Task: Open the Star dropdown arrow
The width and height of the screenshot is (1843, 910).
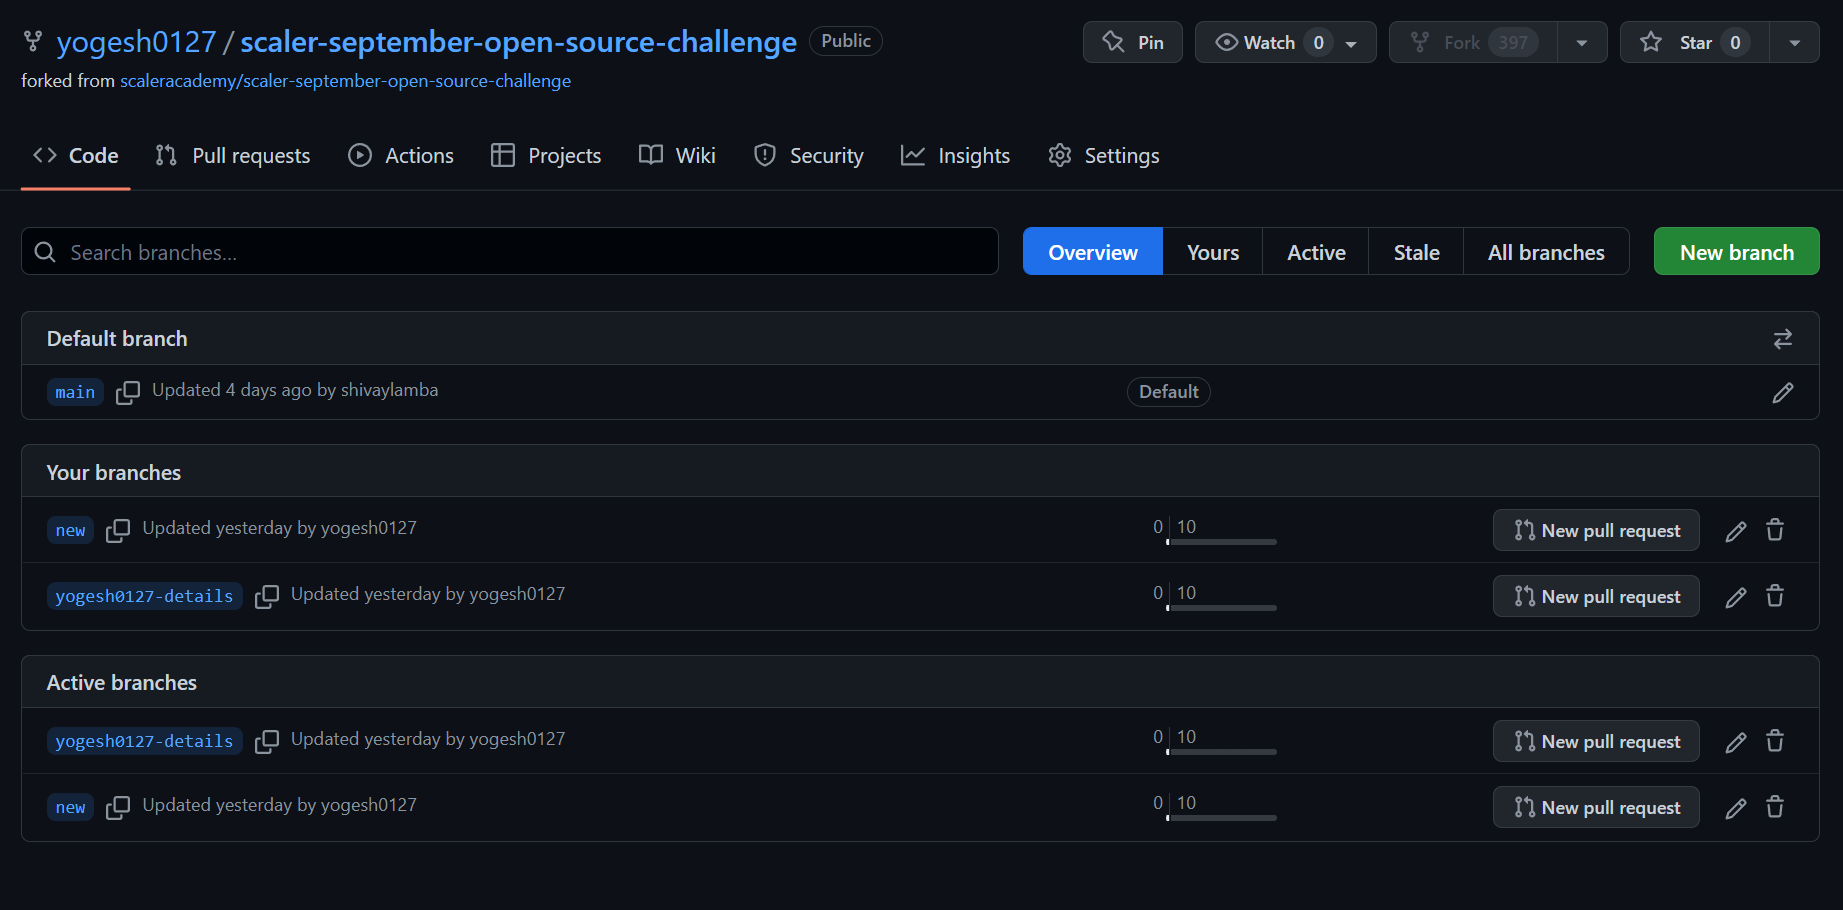Action: (1795, 42)
